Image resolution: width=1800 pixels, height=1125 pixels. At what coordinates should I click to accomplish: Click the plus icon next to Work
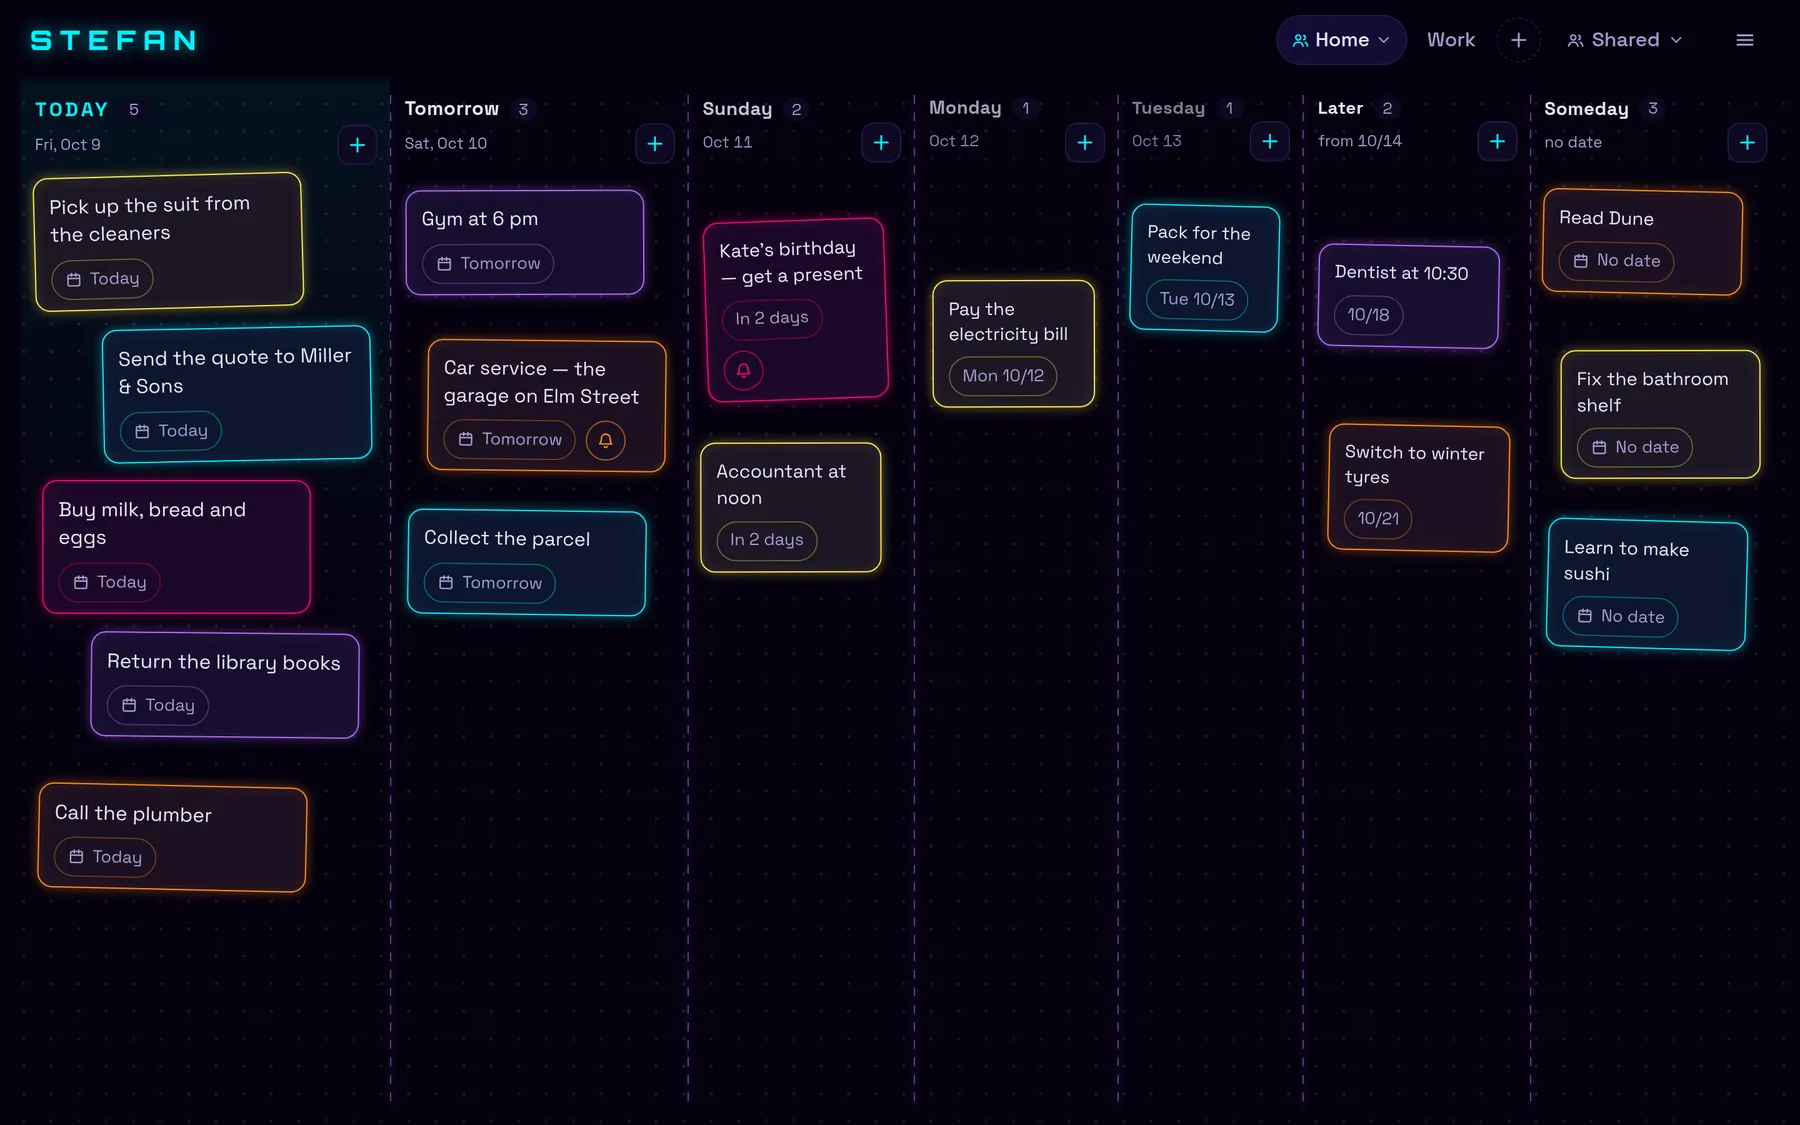pos(1518,40)
